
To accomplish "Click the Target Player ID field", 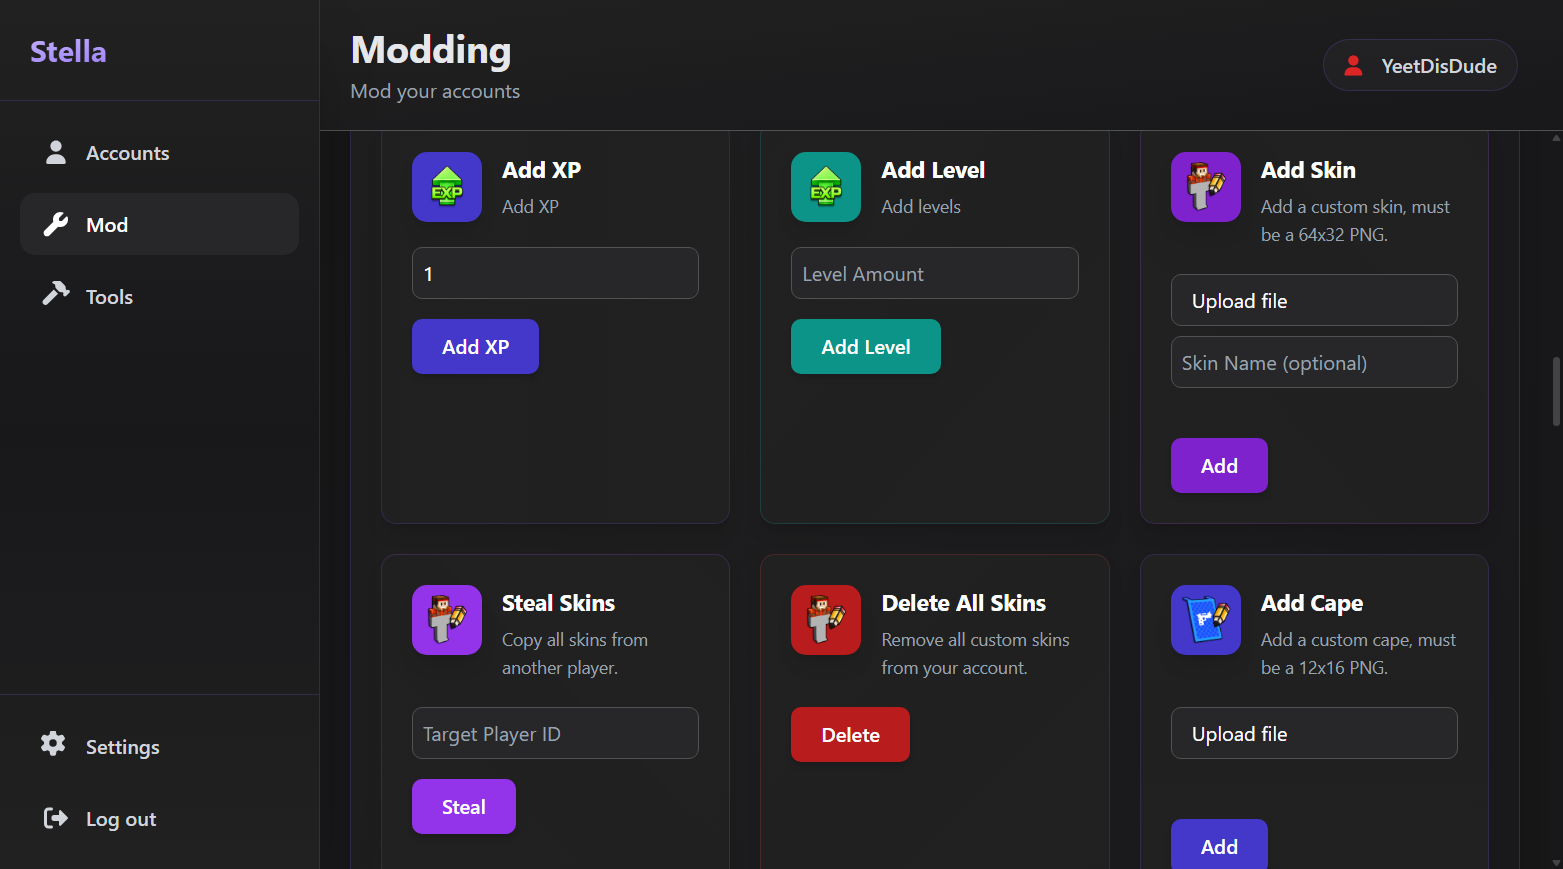I will [x=555, y=734].
